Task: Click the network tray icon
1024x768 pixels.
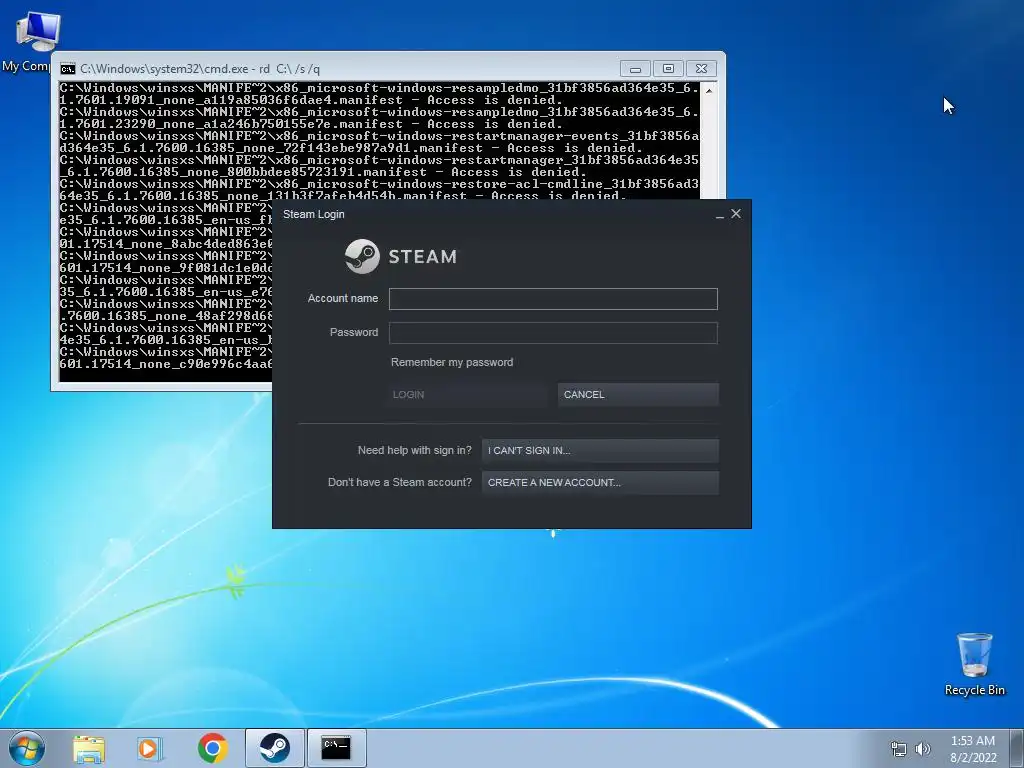Action: click(899, 749)
